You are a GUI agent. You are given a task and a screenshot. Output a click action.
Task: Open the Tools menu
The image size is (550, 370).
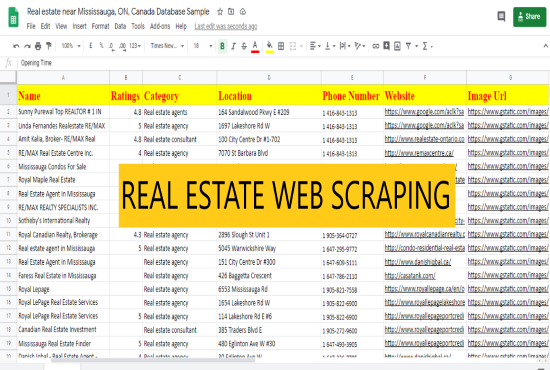pos(138,26)
